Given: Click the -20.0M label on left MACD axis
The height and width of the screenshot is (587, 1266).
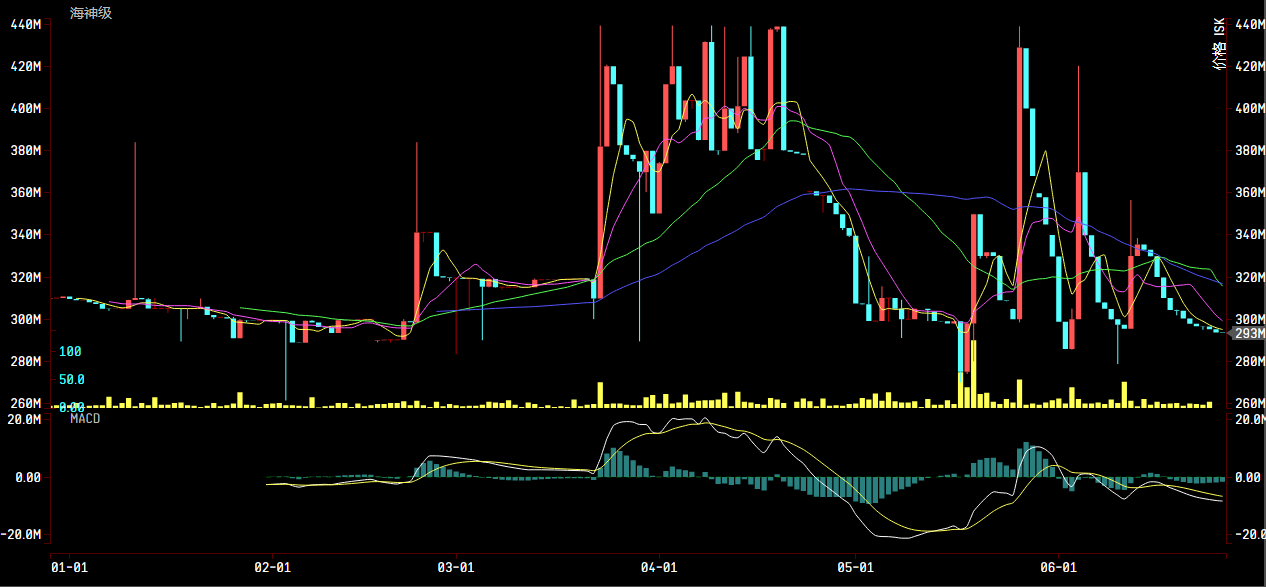Looking at the screenshot, I should click(23, 534).
